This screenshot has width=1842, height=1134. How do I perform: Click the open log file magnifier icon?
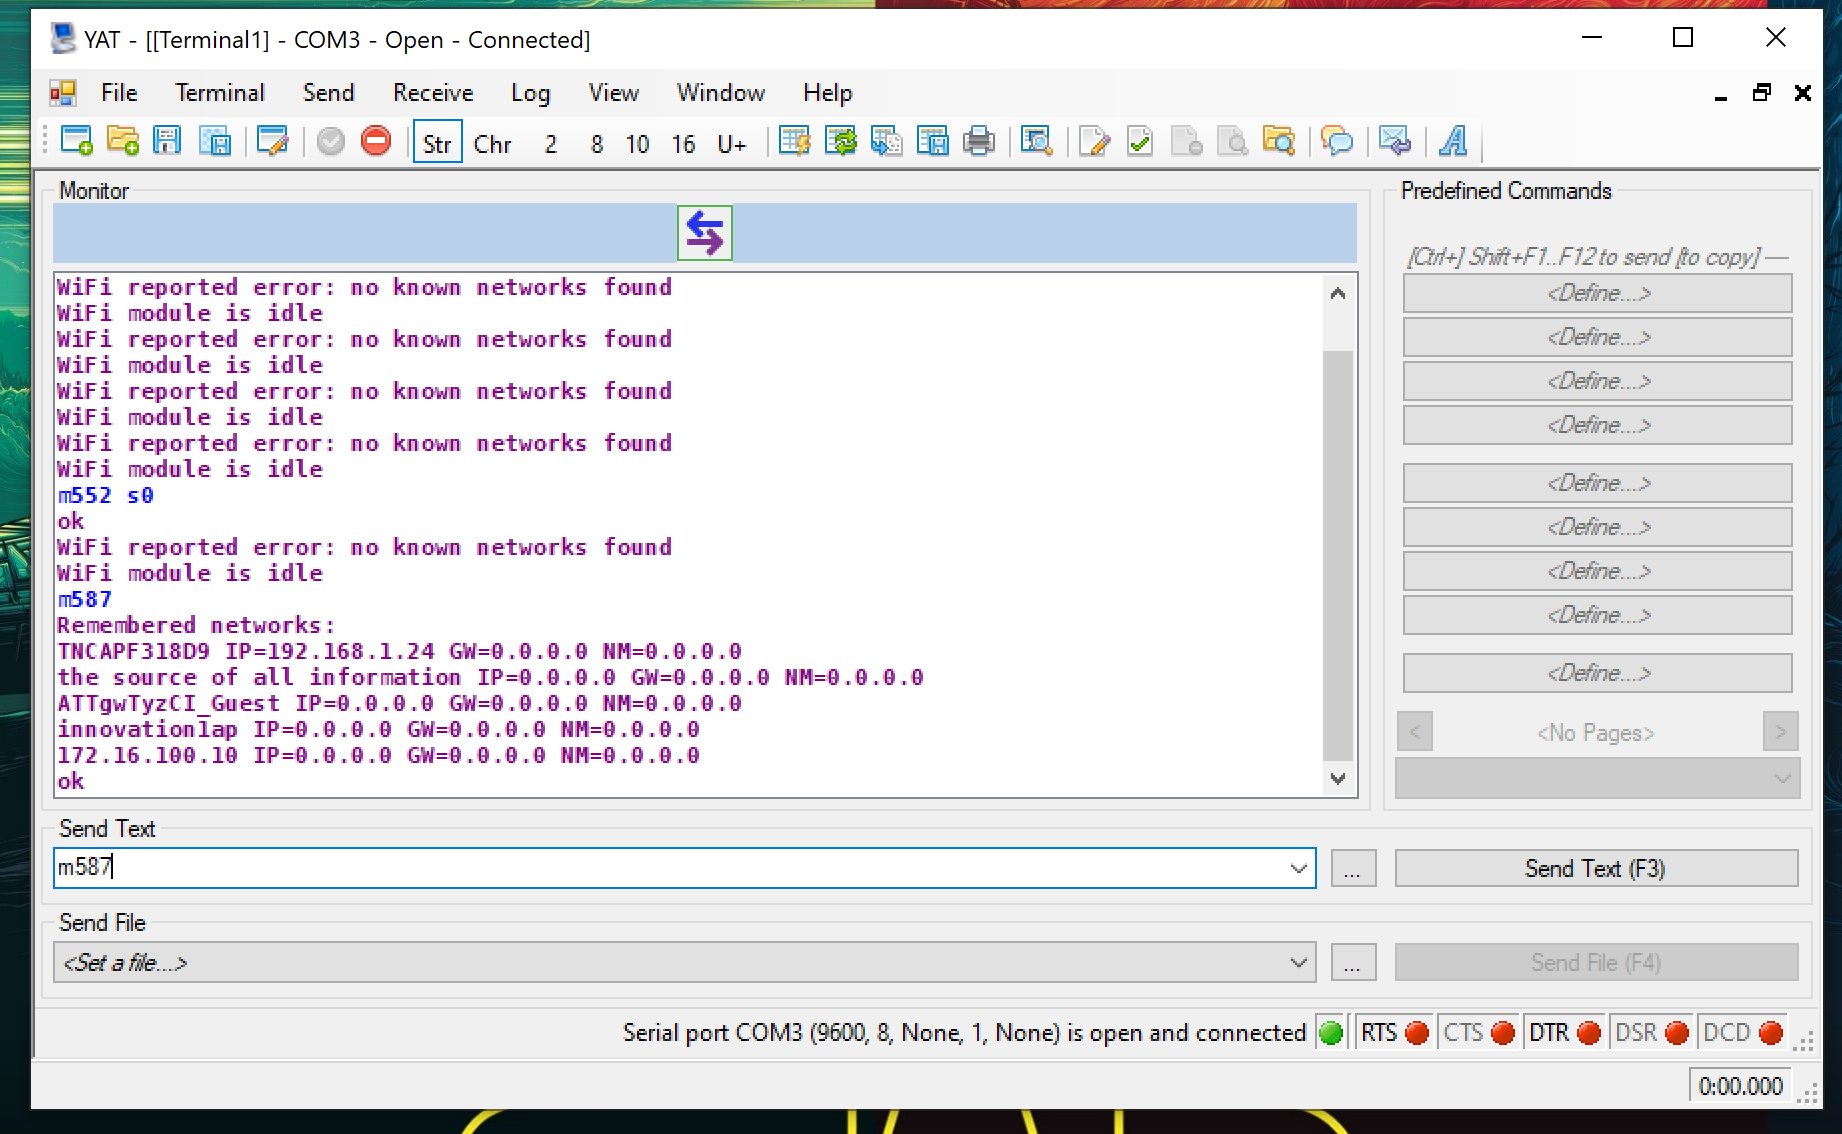1233,142
